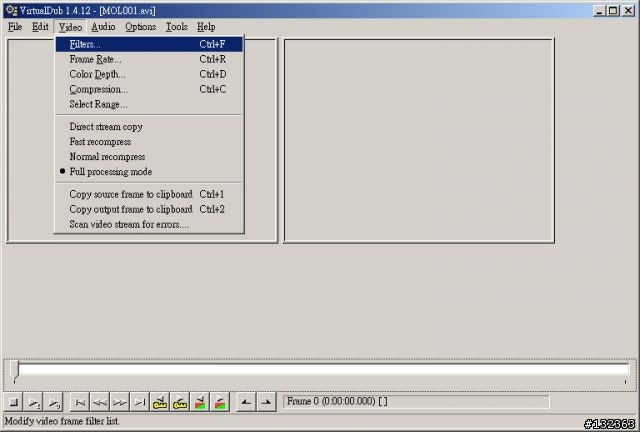Open the Tools menu

176,27
